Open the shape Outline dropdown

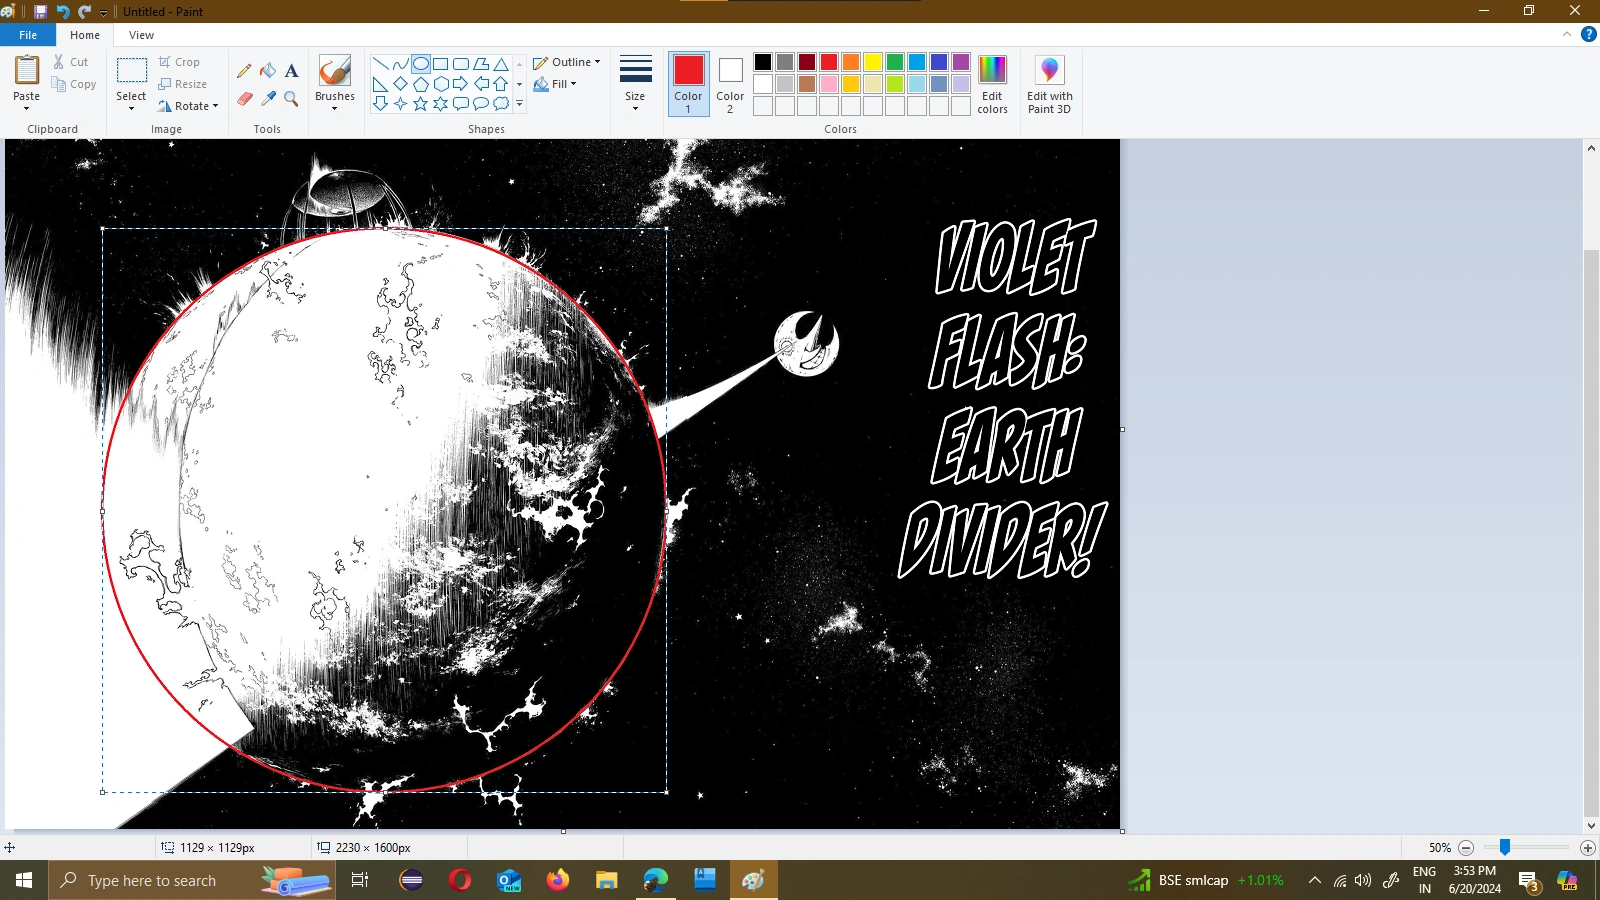coord(567,62)
